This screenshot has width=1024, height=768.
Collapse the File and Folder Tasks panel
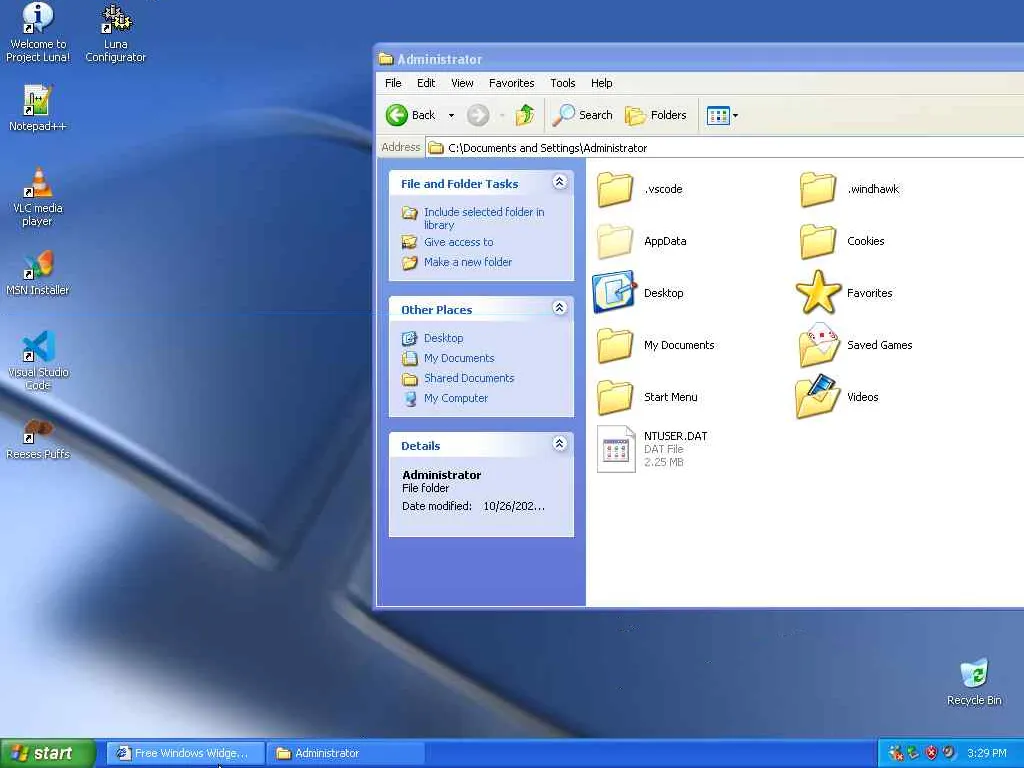(x=560, y=182)
